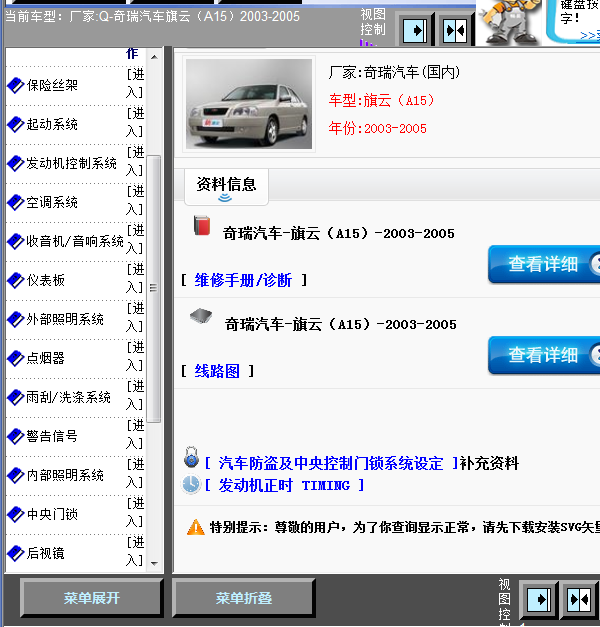Click the book icon beside 后视镜

(16, 553)
